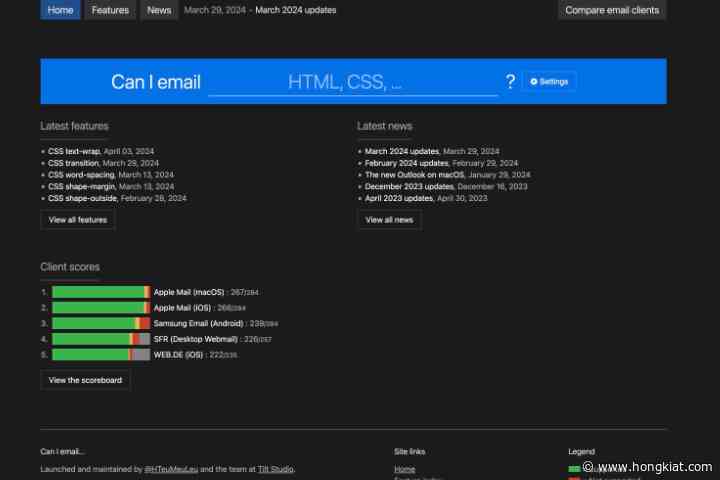720x480 pixels.
Task: Click View all features button
Action: (78, 220)
